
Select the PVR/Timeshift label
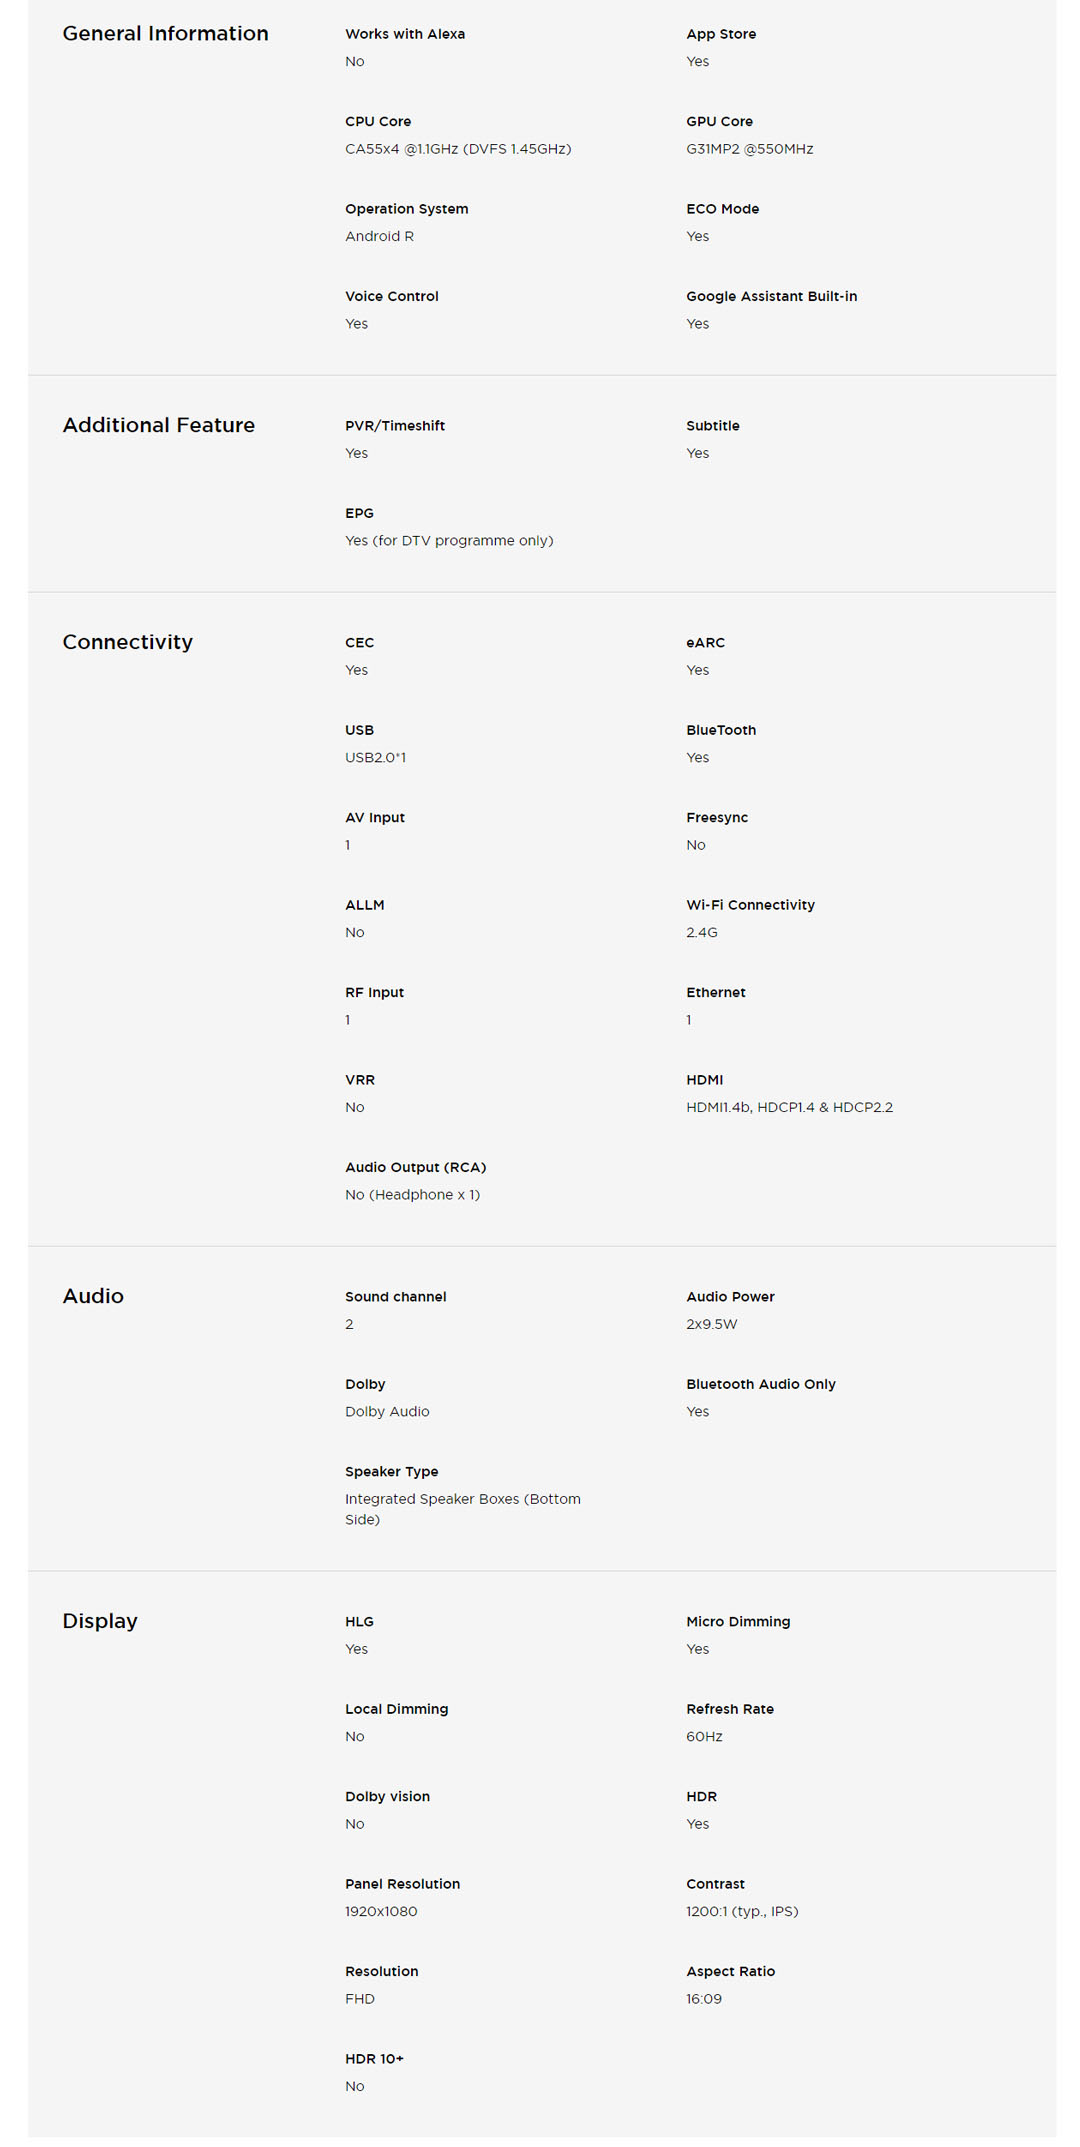[395, 426]
